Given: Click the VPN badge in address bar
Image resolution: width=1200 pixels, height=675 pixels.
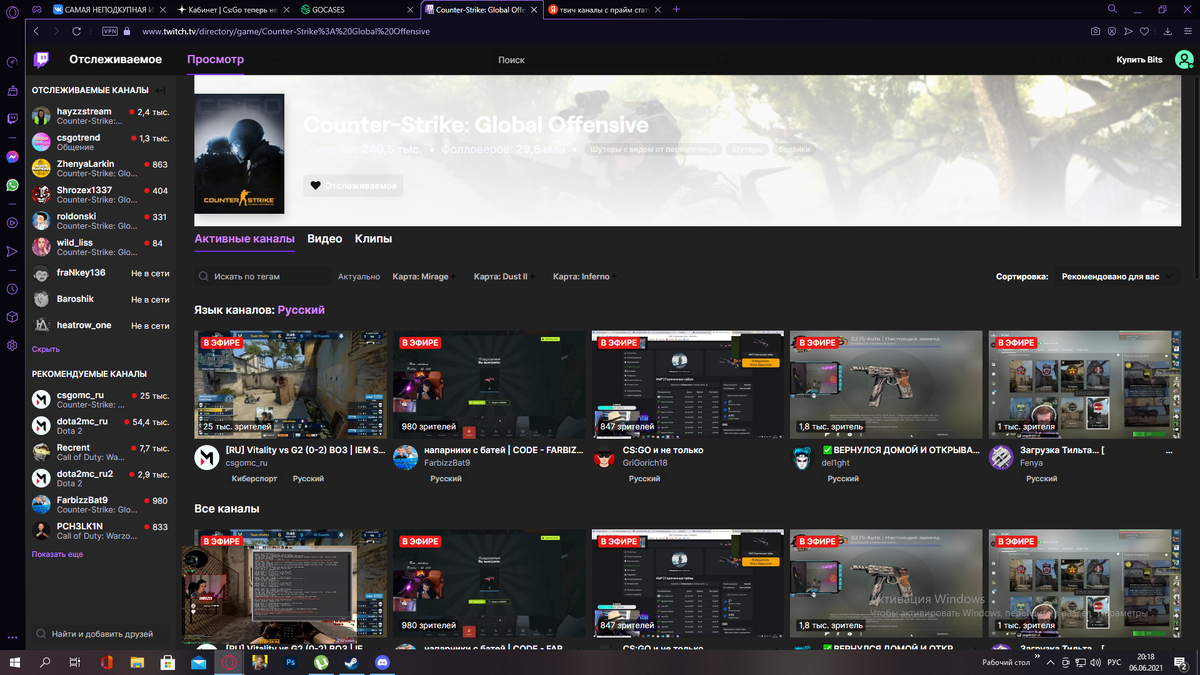Looking at the screenshot, I should tap(110, 32).
